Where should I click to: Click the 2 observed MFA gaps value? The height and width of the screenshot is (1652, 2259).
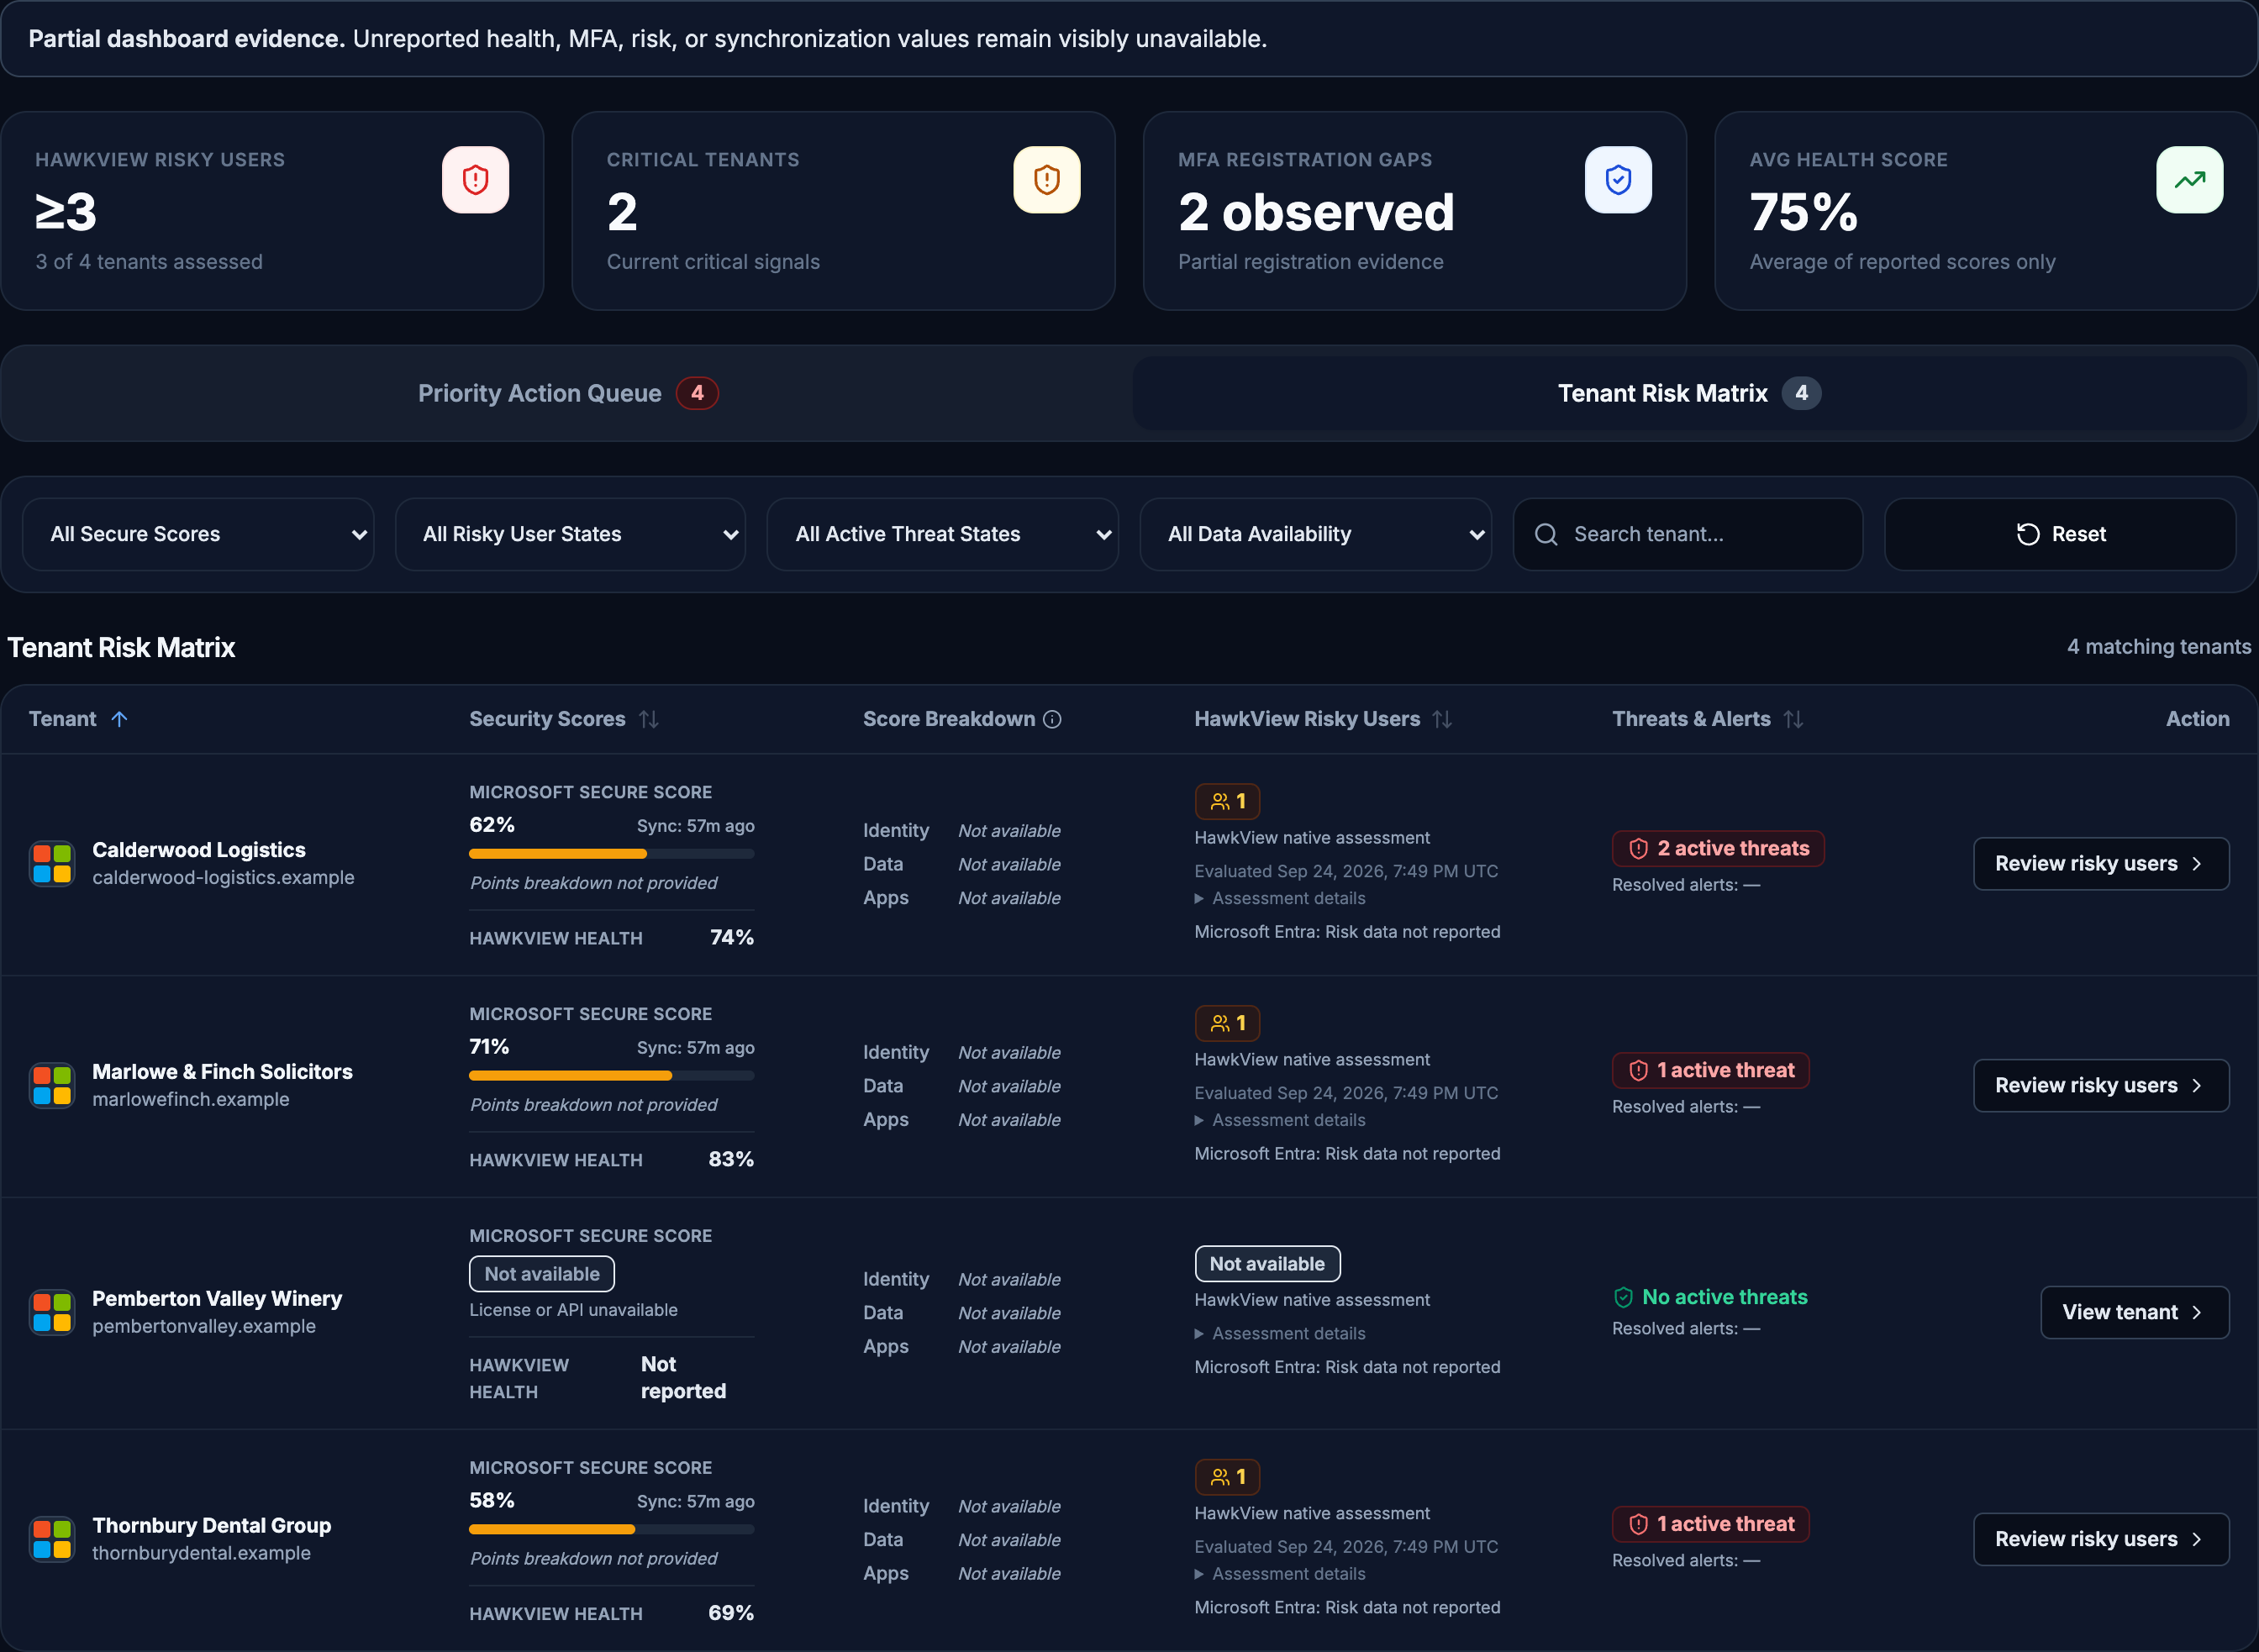tap(1316, 212)
